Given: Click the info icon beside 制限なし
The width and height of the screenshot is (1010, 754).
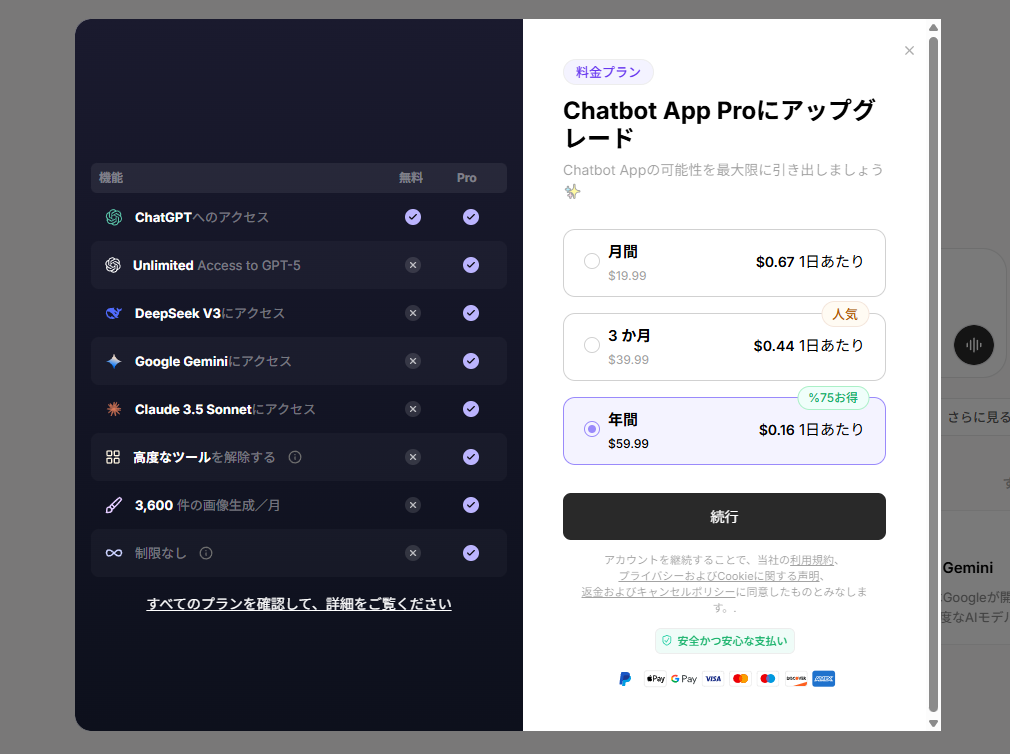Looking at the screenshot, I should tap(206, 553).
